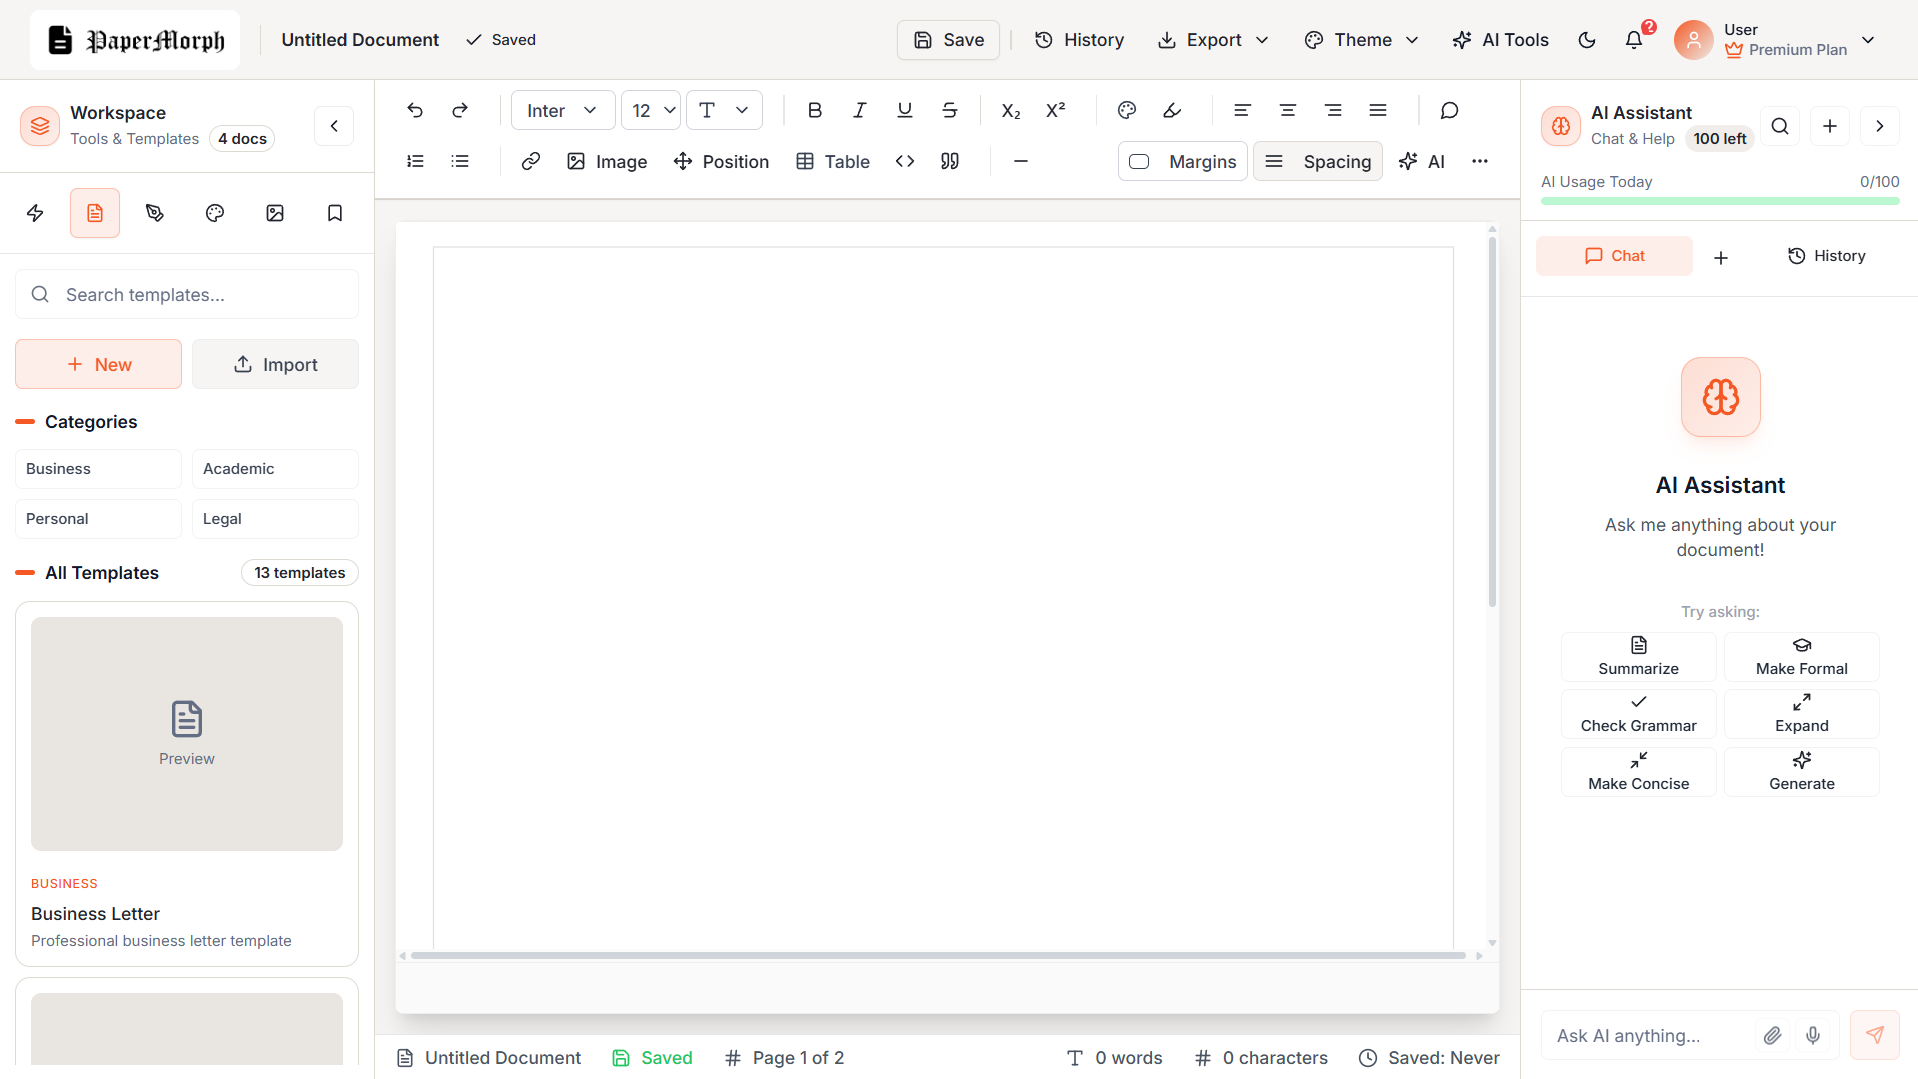
Task: Toggle dark mode with moon icon
Action: 1587,40
